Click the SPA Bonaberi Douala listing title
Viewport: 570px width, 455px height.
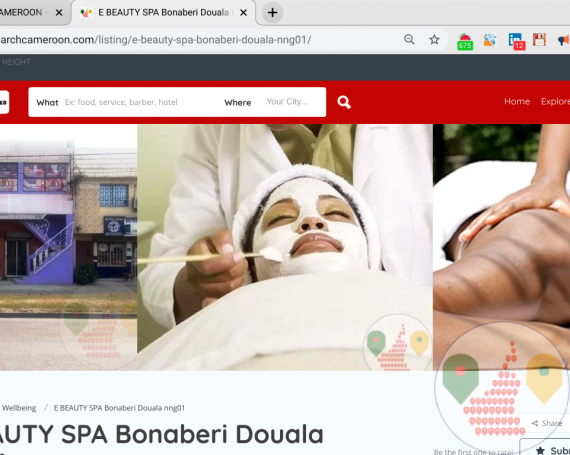(x=162, y=434)
